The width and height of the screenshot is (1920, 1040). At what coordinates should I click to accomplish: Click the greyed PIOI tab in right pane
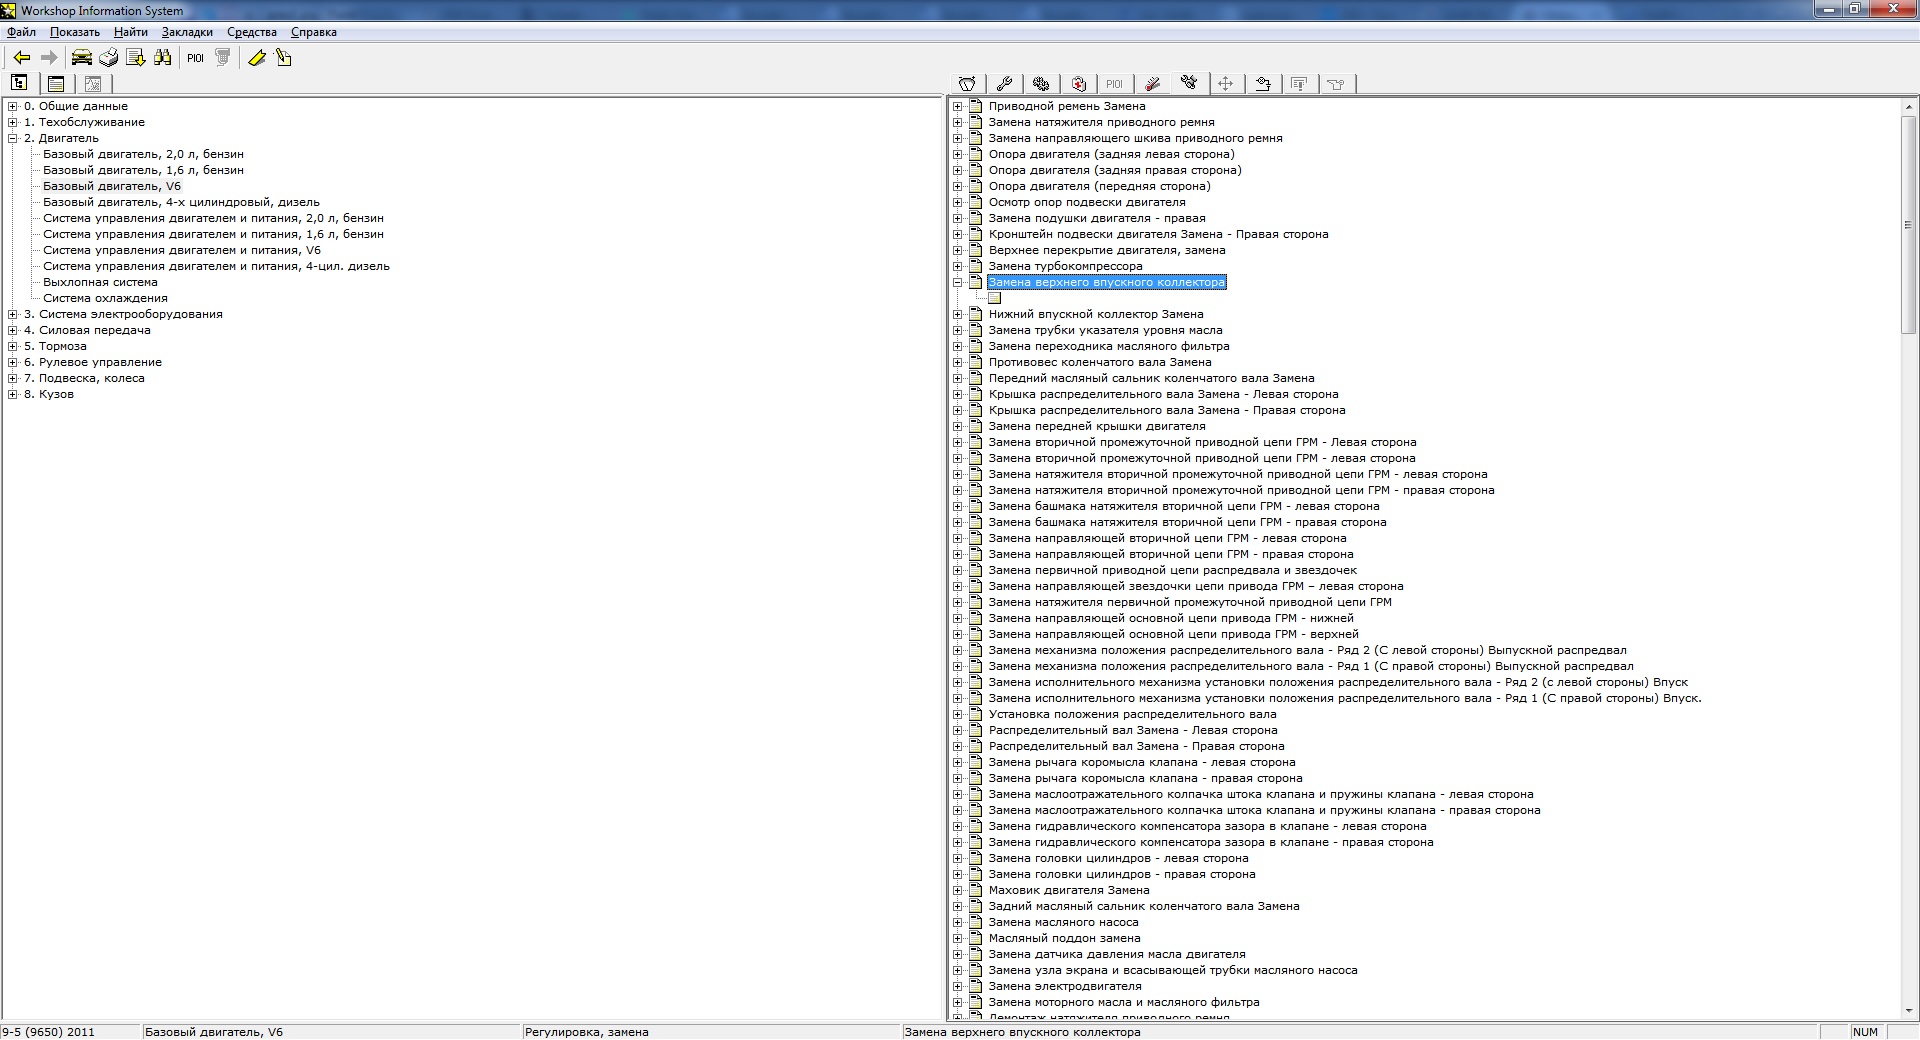click(1115, 84)
